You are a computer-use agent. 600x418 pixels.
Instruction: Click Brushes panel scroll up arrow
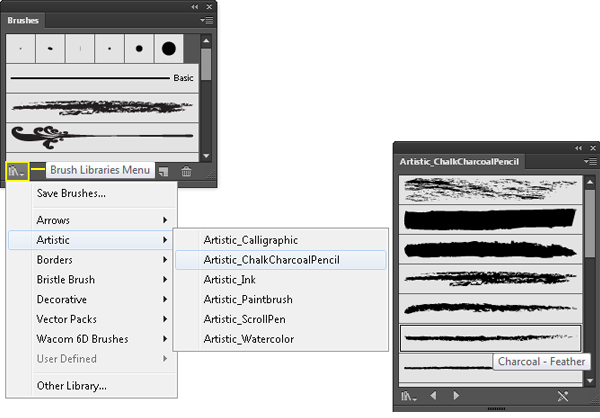pos(206,40)
